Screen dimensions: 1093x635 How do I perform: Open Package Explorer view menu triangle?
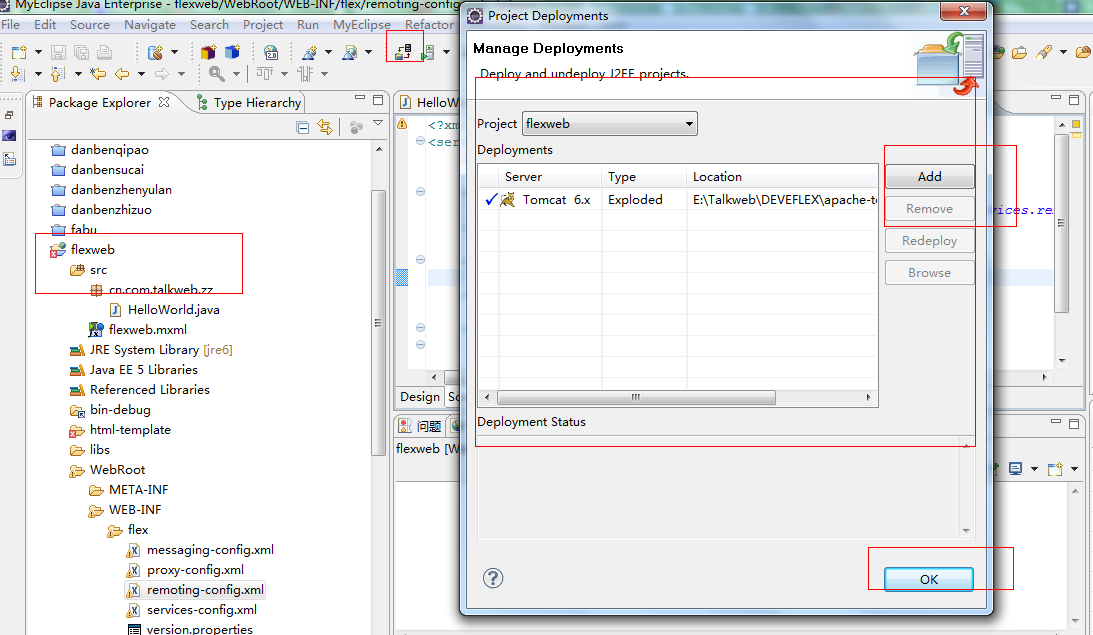[378, 123]
